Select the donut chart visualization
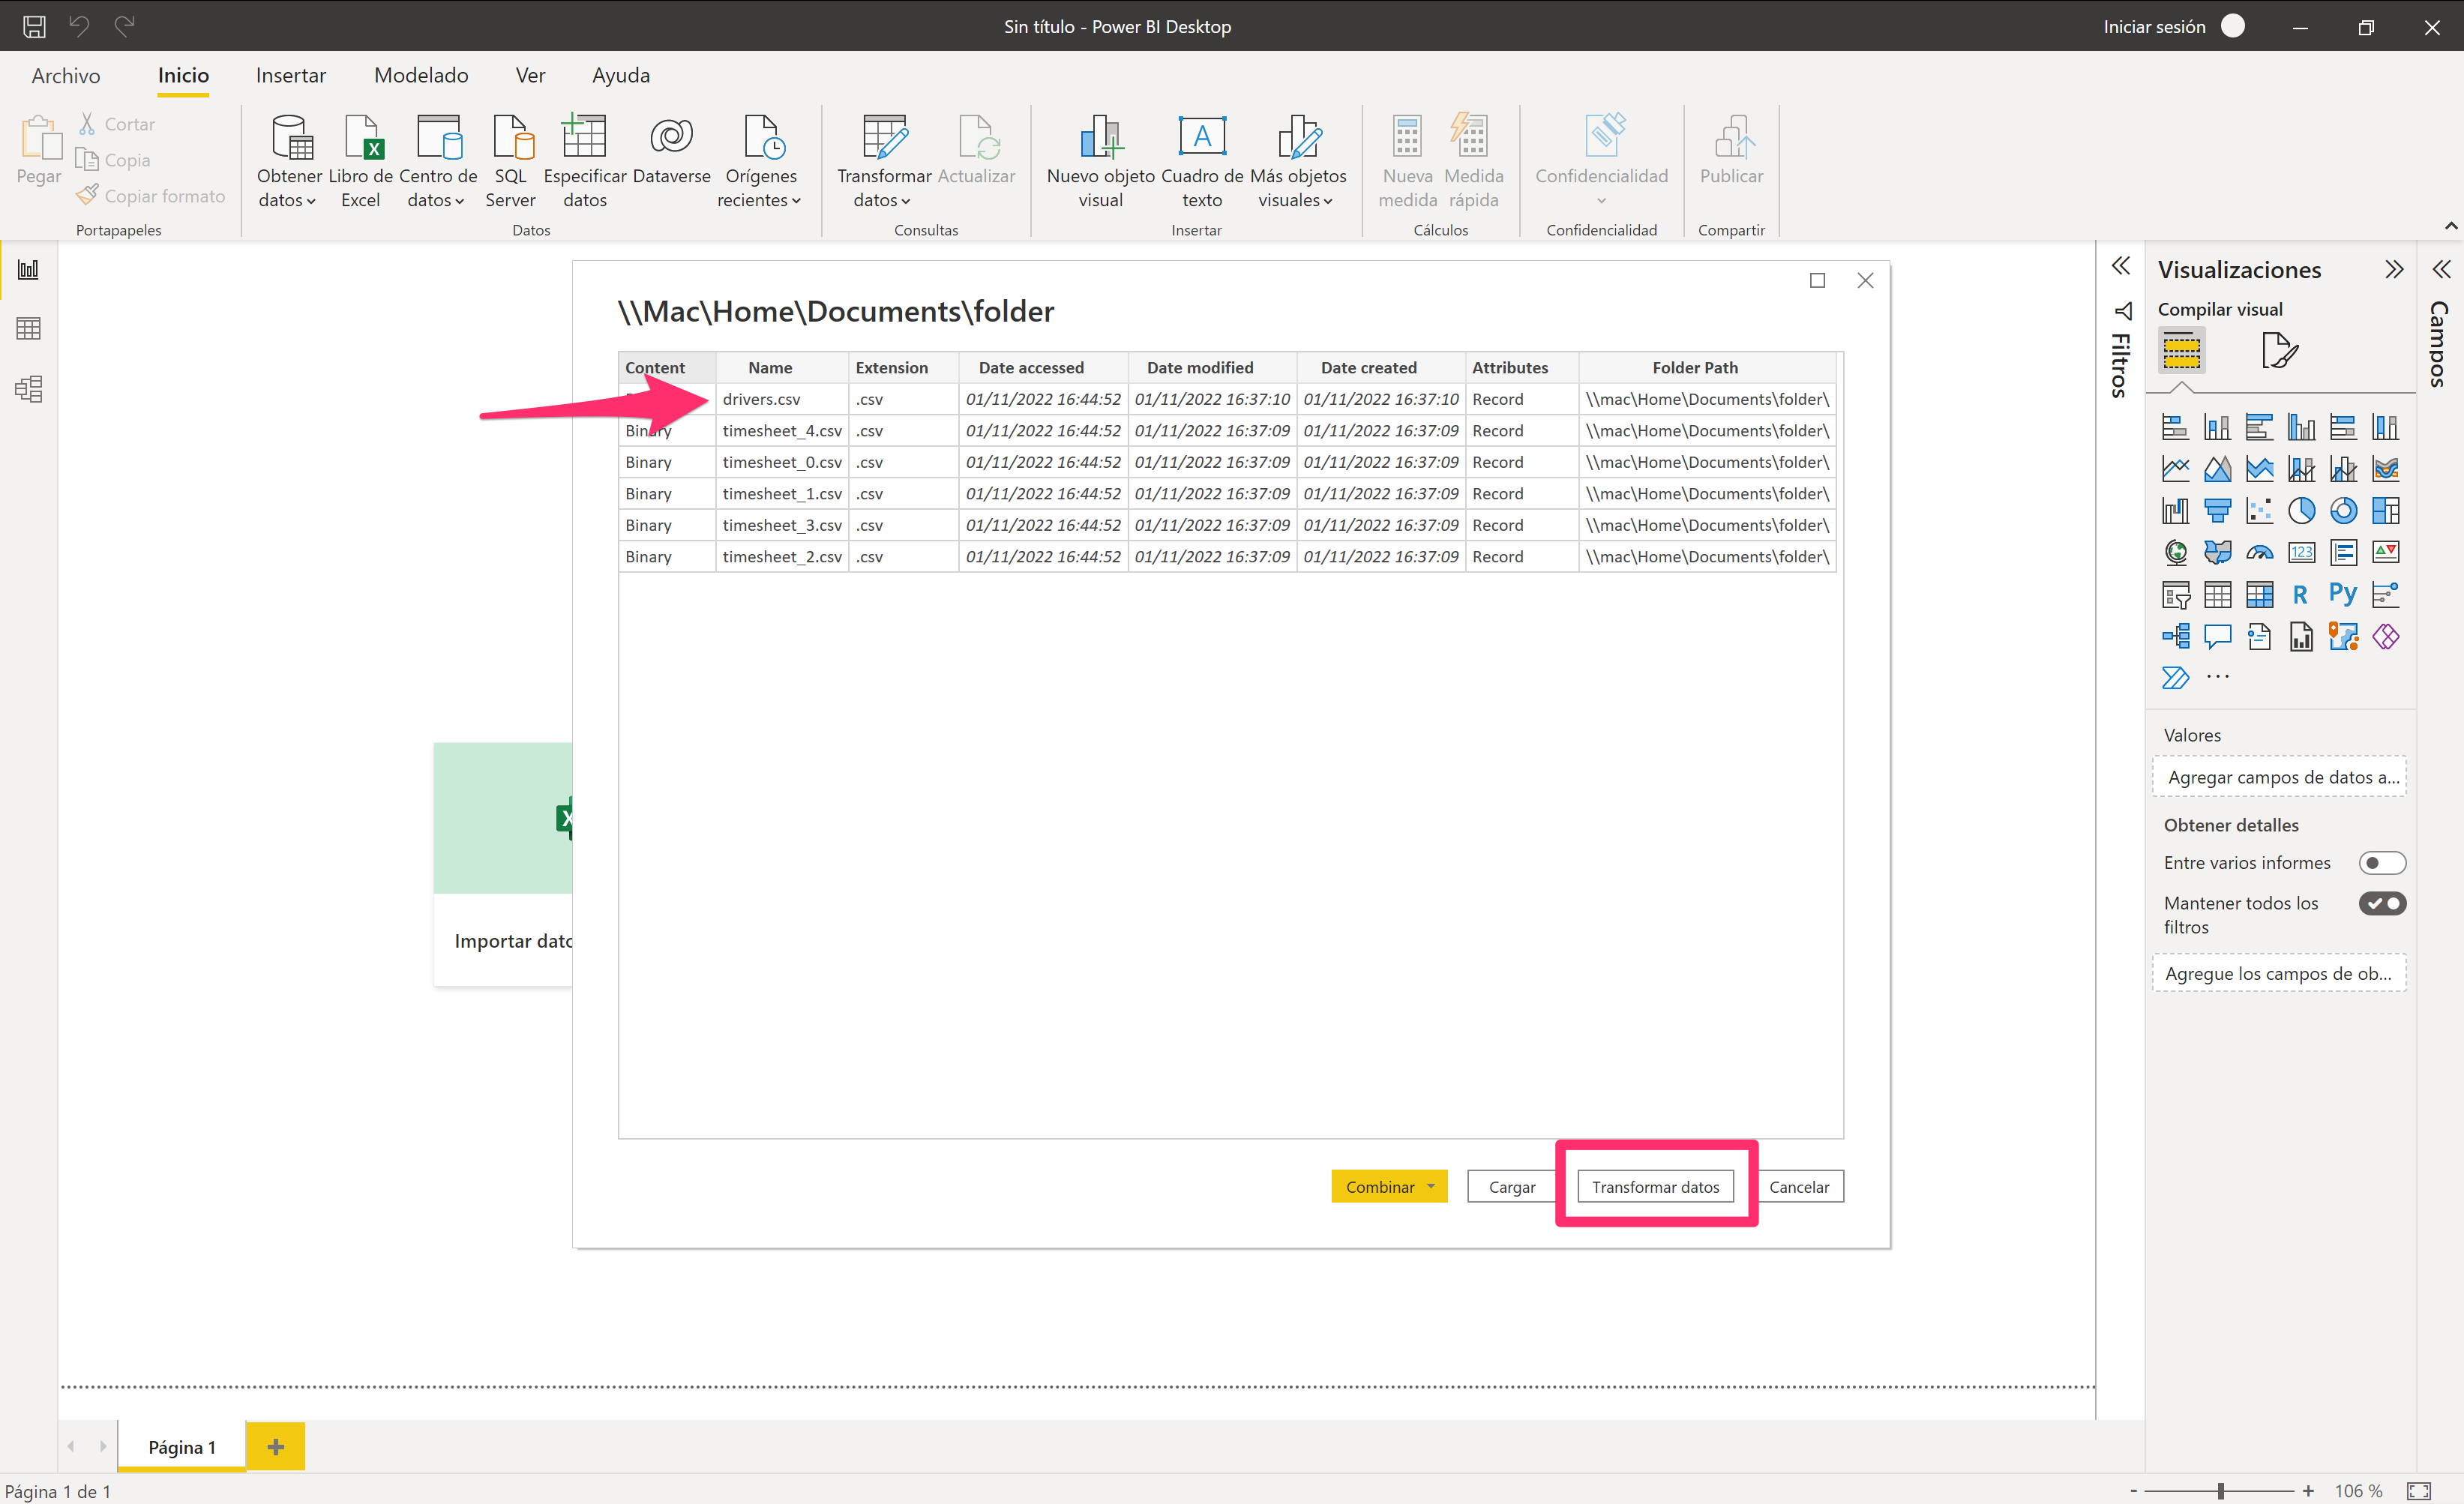Image resolution: width=2464 pixels, height=1504 pixels. (2343, 511)
